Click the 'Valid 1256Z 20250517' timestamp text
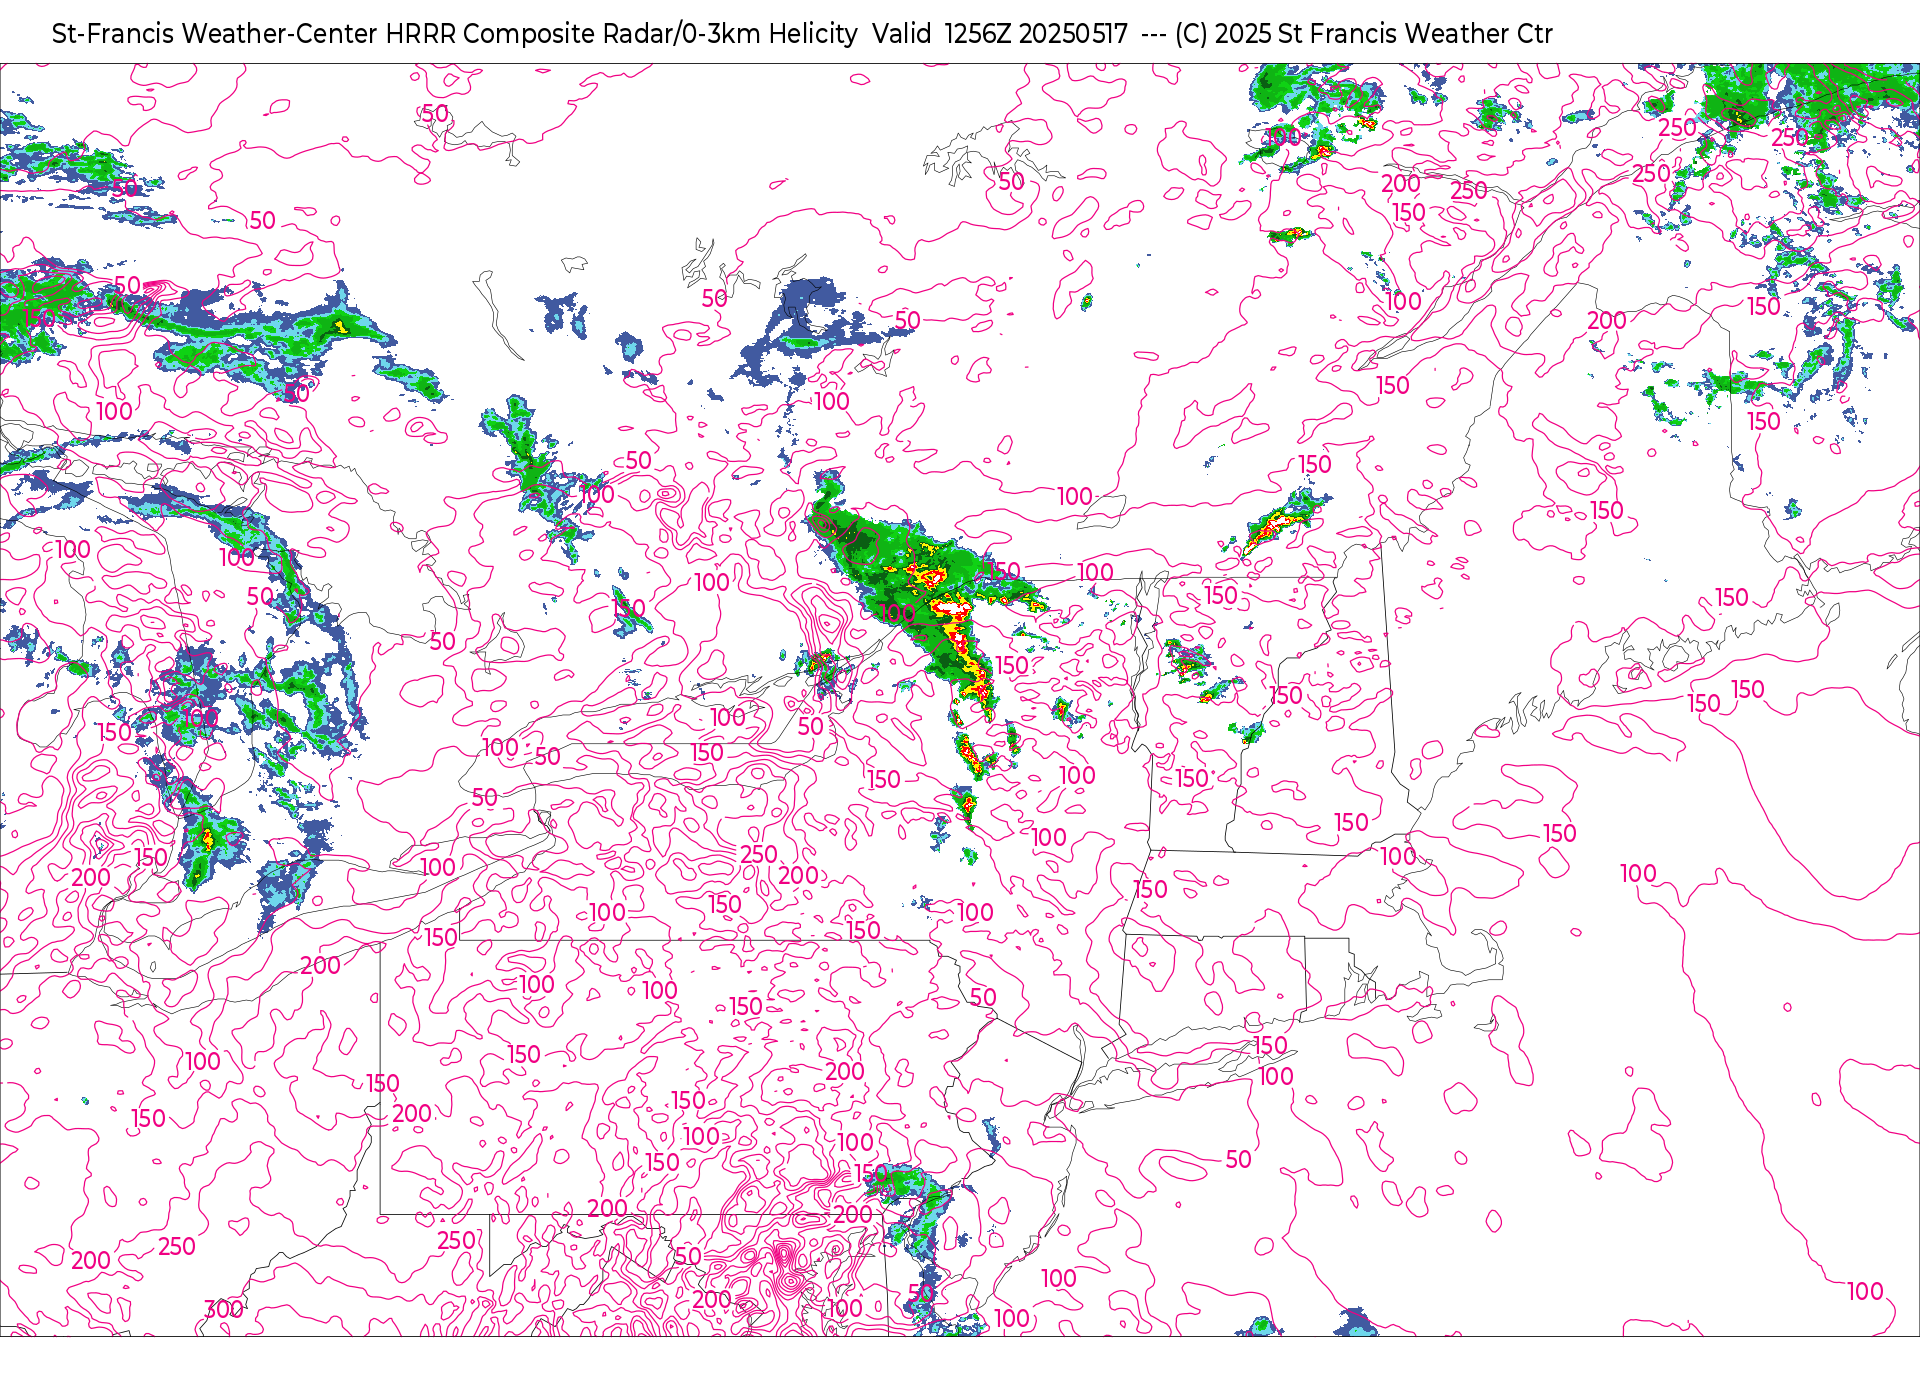 1000,34
